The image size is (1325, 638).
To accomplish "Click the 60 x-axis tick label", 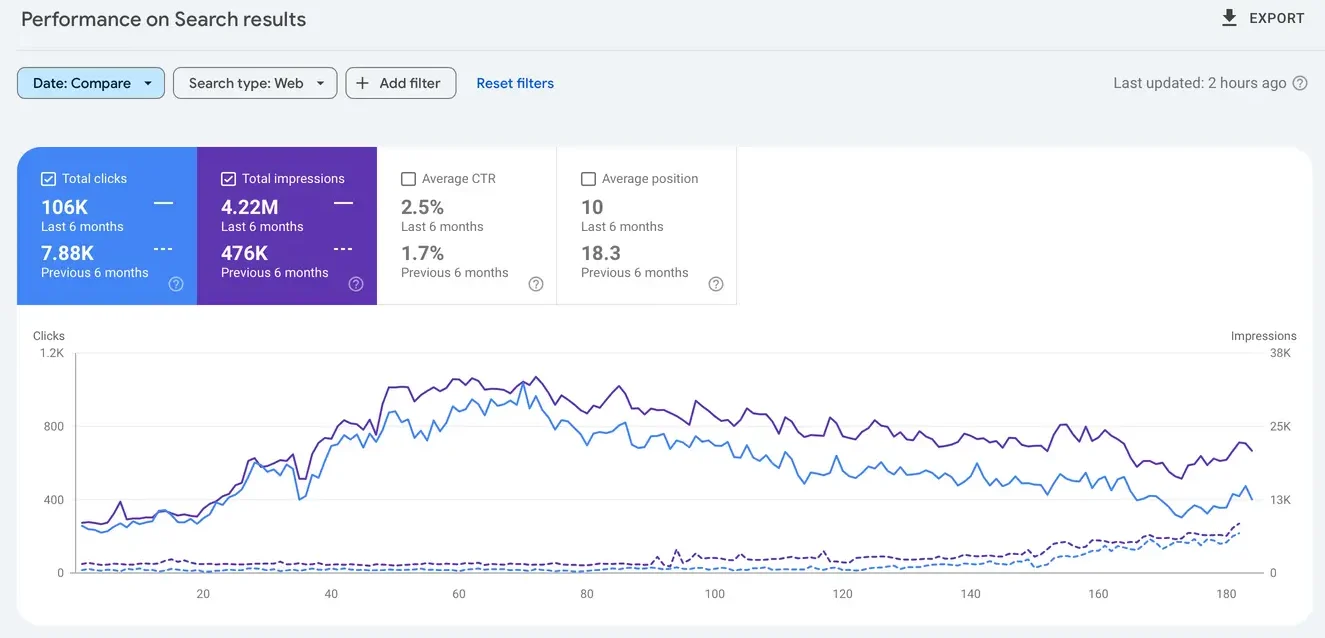I will coord(459,594).
